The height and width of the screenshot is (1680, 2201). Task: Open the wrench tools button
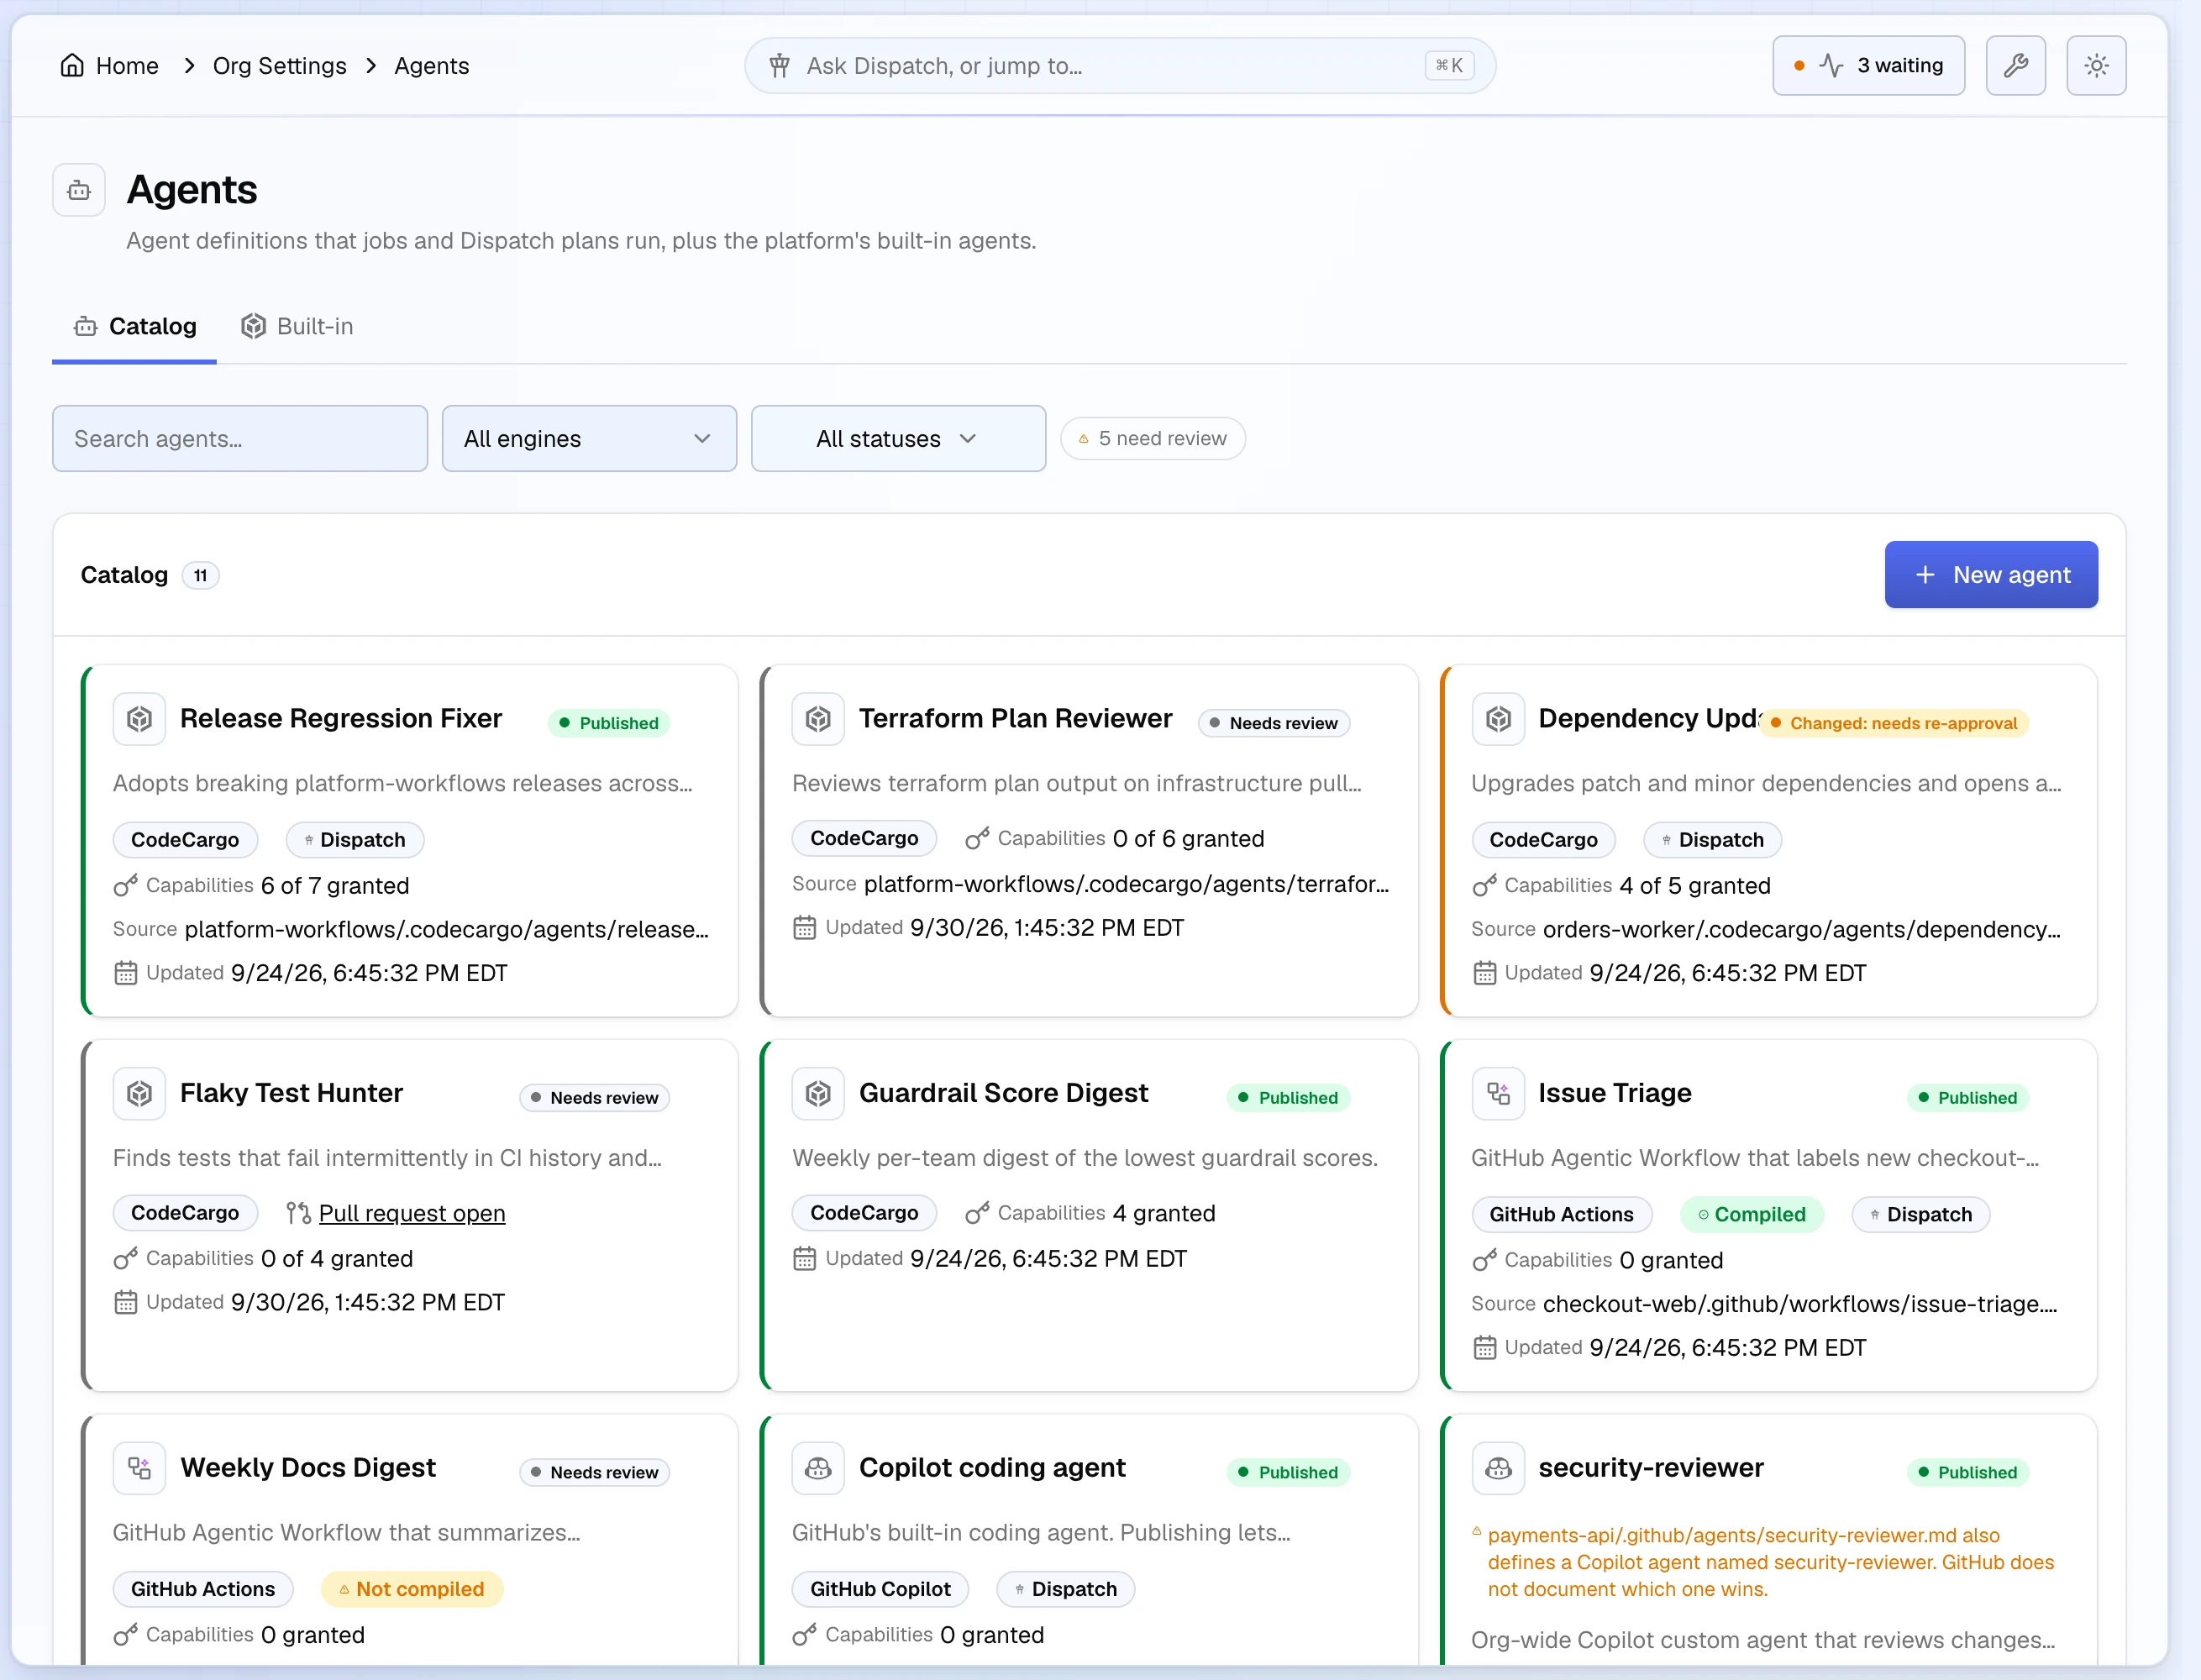pos(2015,66)
